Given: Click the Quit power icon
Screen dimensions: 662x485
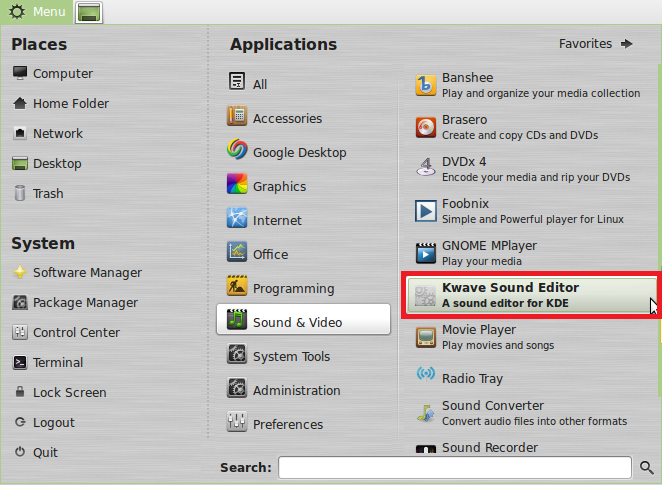Looking at the screenshot, I should tap(20, 452).
